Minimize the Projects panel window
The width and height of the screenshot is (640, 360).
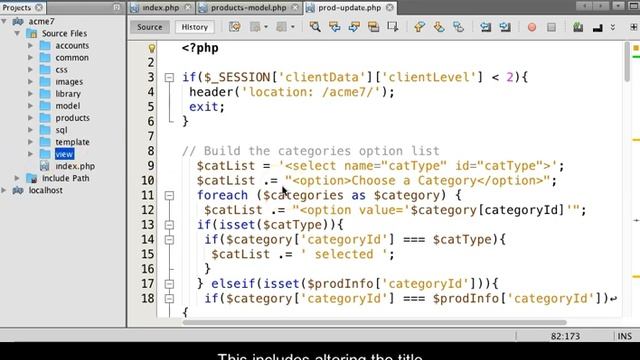coord(117,7)
